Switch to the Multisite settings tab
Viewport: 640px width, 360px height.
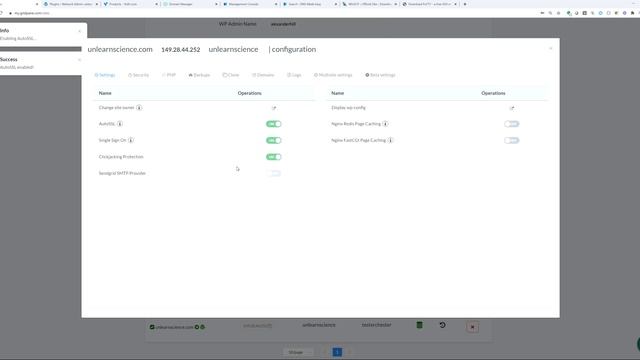coord(333,75)
